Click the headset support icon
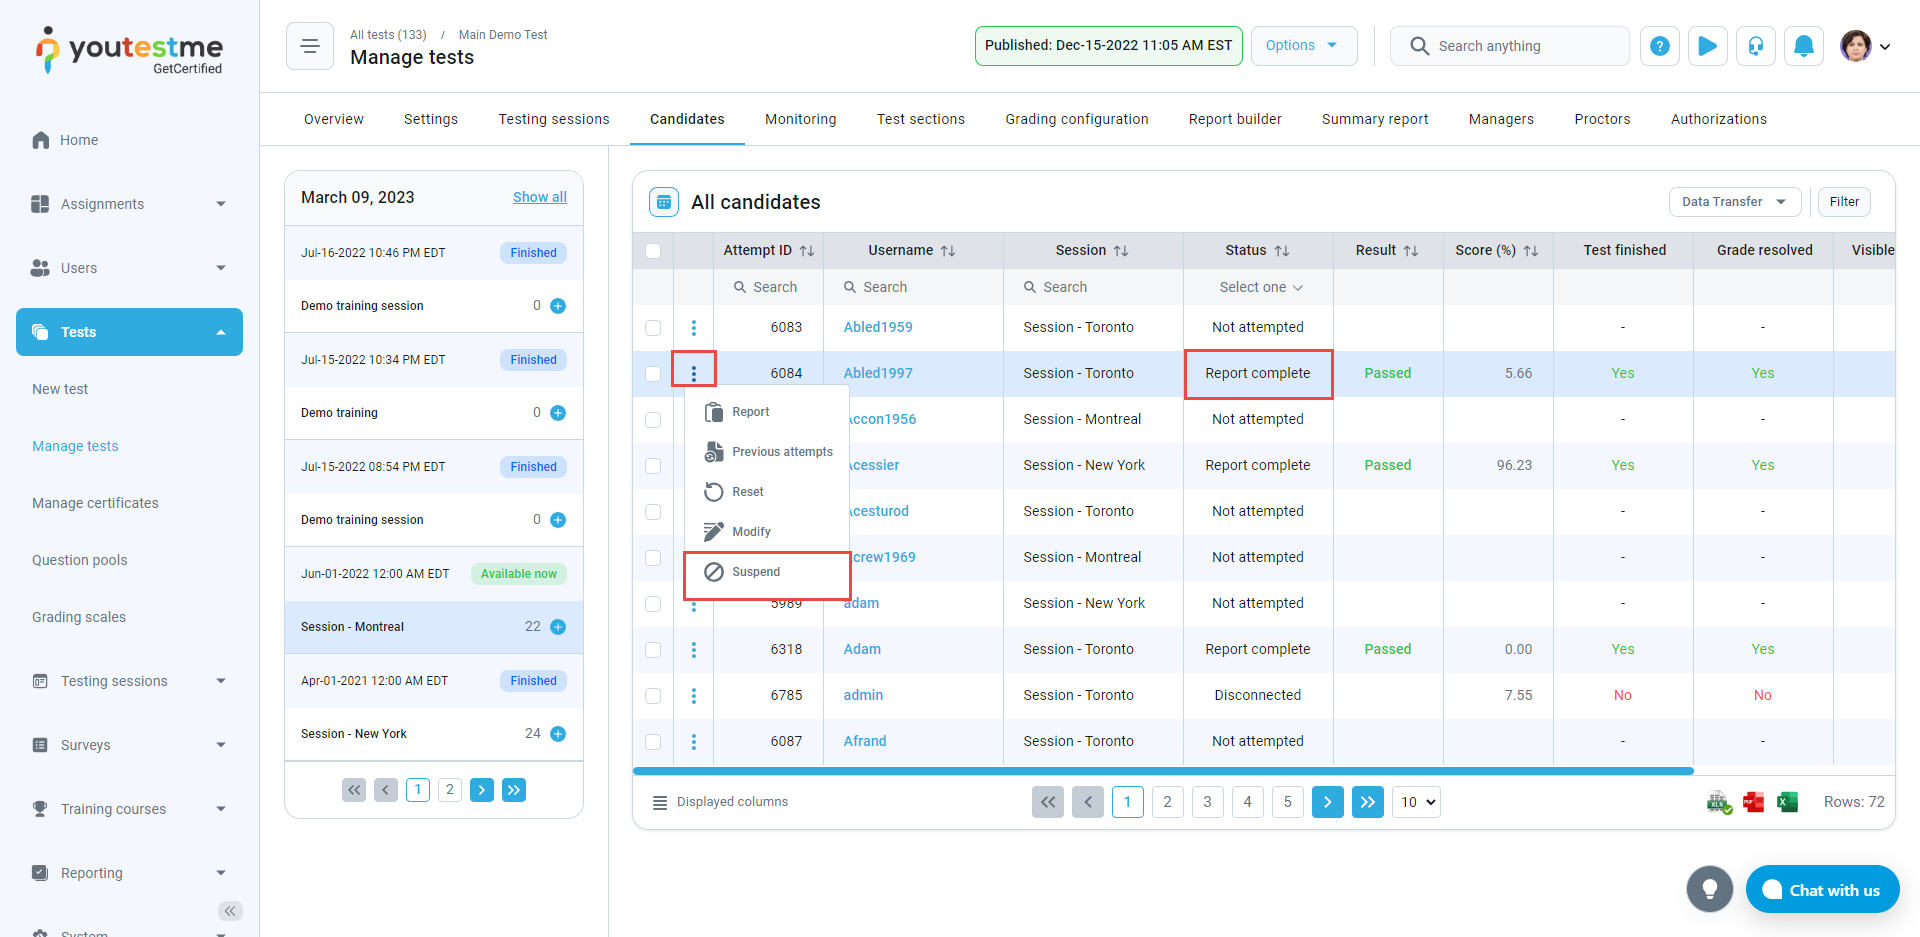 tap(1755, 46)
